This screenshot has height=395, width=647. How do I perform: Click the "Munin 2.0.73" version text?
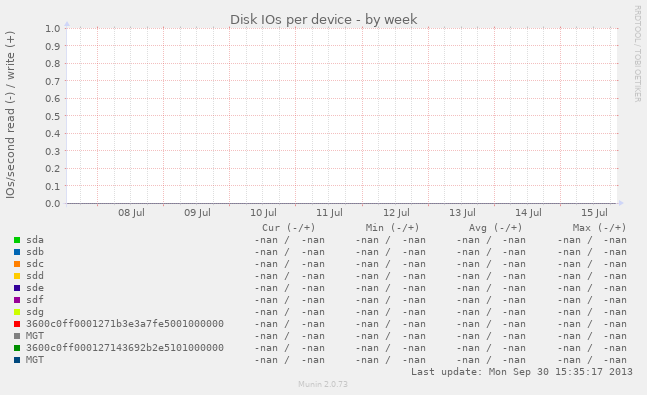pyautogui.click(x=323, y=384)
